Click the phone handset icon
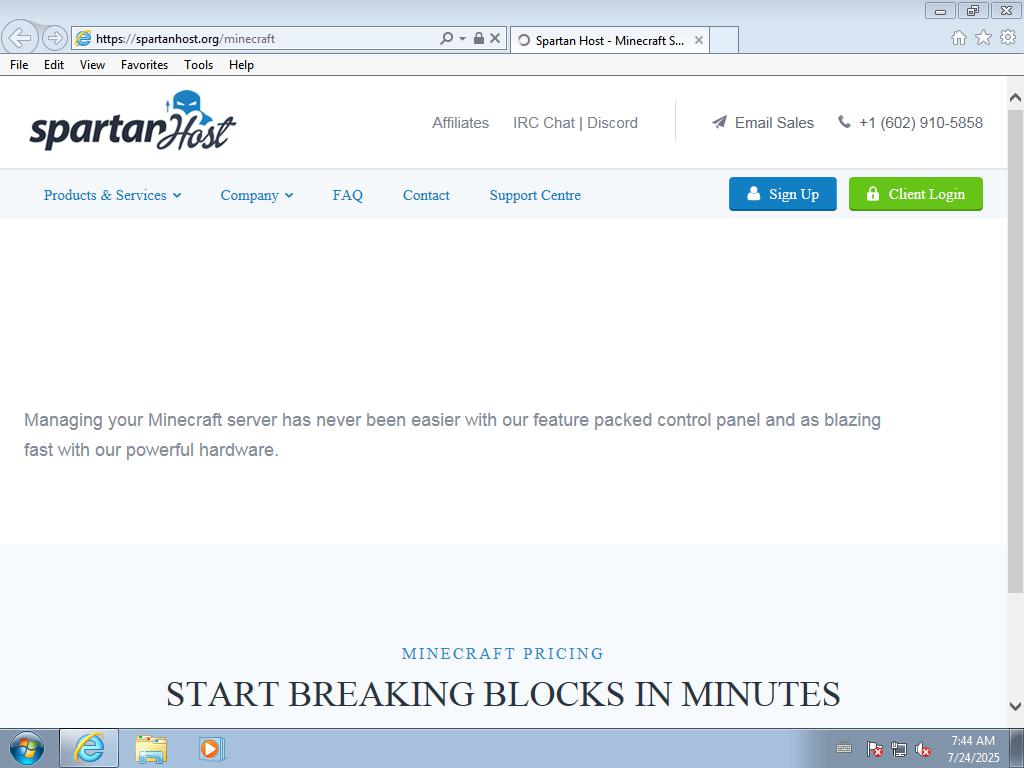The width and height of the screenshot is (1024, 768). (844, 122)
